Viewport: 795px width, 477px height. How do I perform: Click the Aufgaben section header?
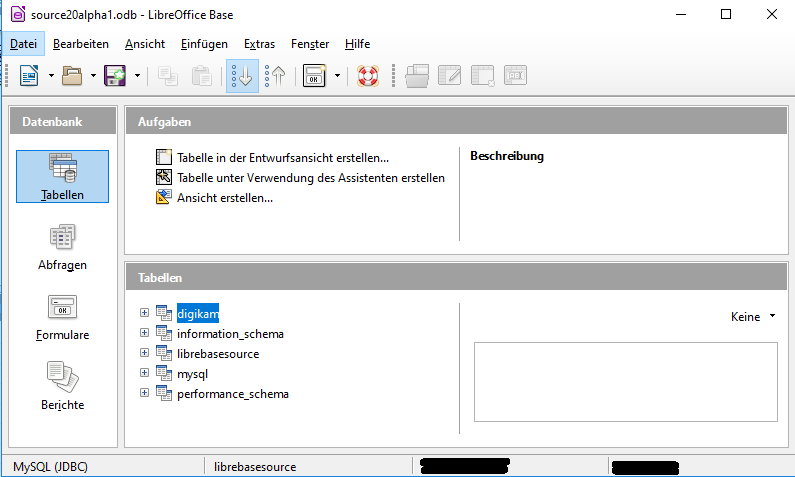(x=456, y=122)
